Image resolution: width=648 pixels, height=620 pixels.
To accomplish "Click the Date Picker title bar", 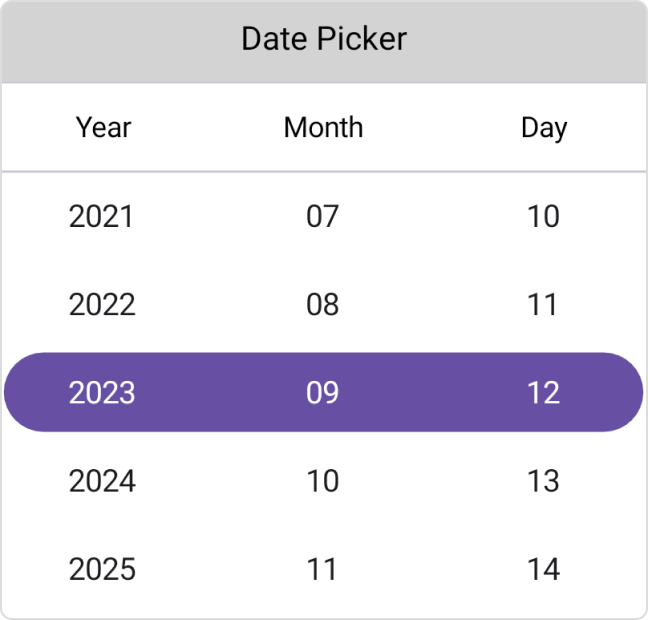I will click(324, 40).
